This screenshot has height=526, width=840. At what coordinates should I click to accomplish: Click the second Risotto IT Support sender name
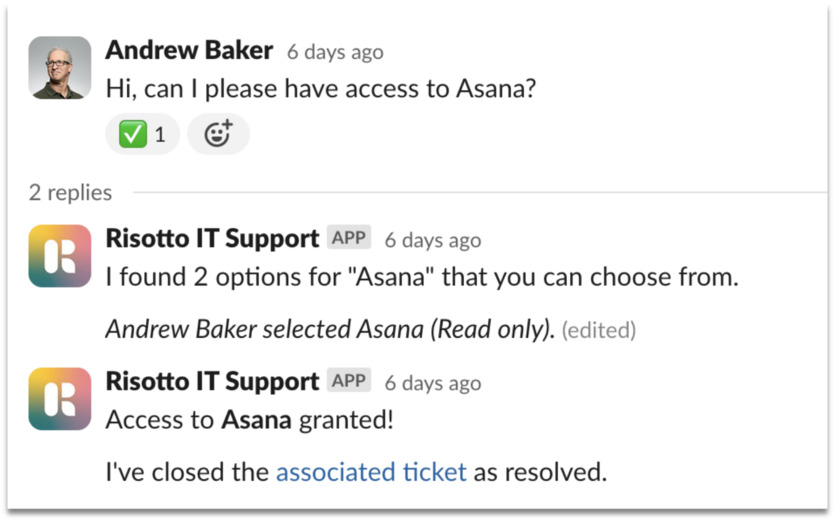pyautogui.click(x=212, y=381)
